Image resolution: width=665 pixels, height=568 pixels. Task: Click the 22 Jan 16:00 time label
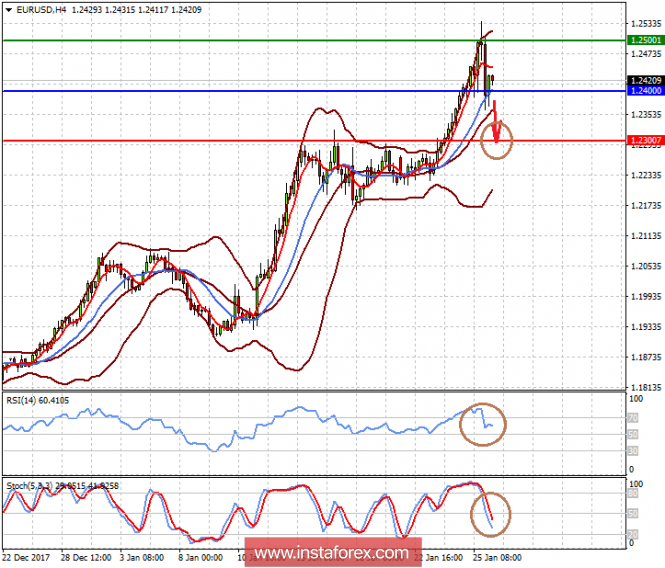click(x=438, y=557)
